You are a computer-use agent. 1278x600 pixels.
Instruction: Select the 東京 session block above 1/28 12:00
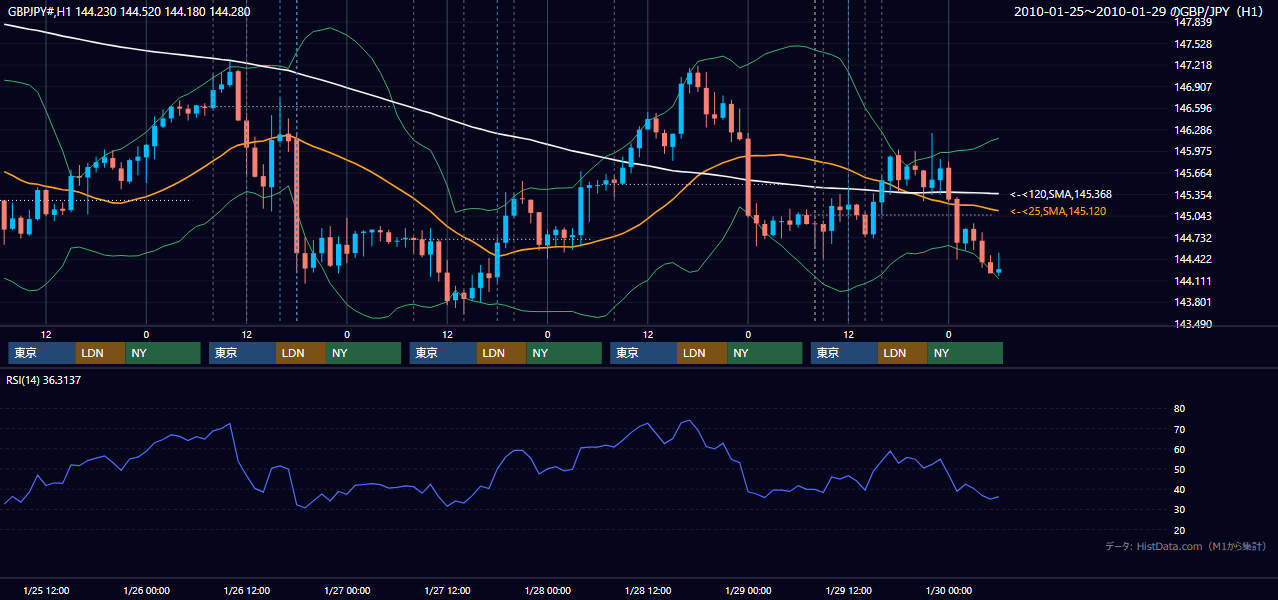pyautogui.click(x=644, y=353)
